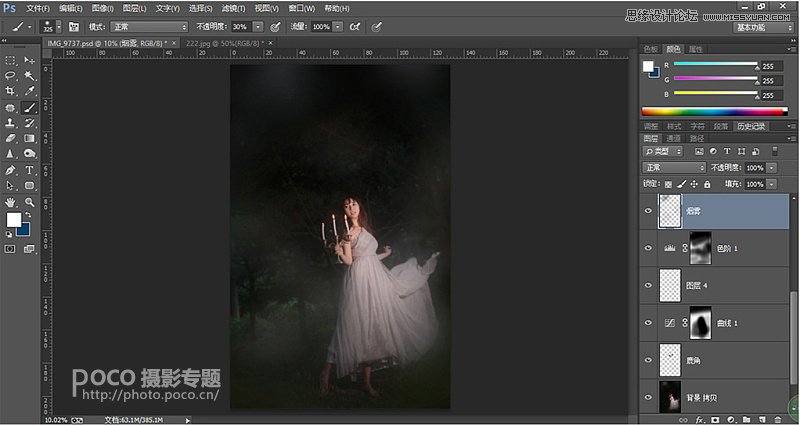This screenshot has height=425, width=800.
Task: Select the Lasso tool
Action: [10, 76]
